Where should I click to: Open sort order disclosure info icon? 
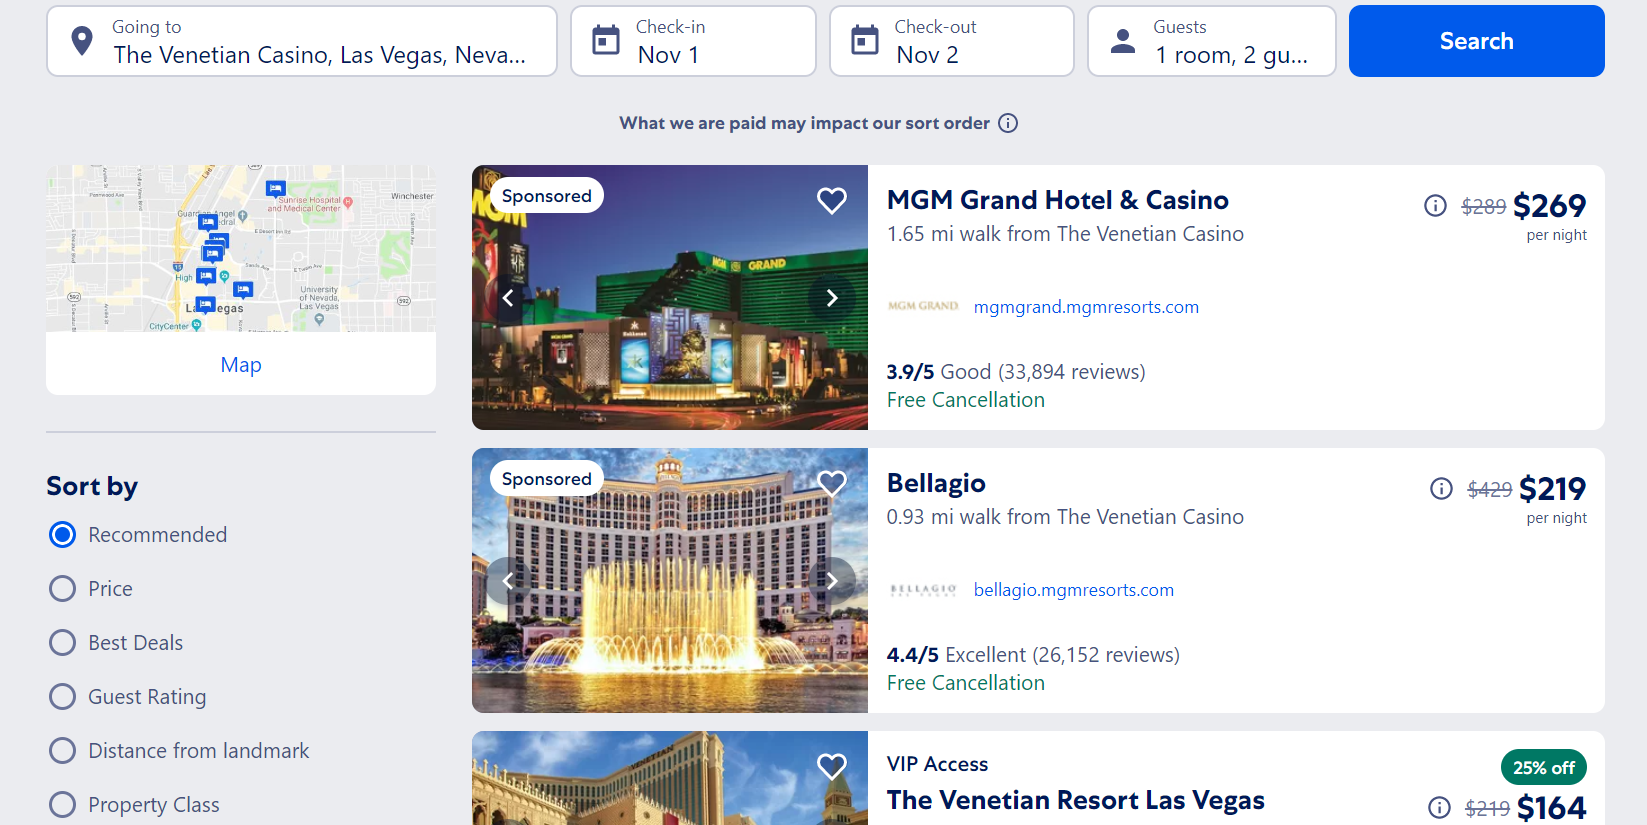click(x=1008, y=123)
